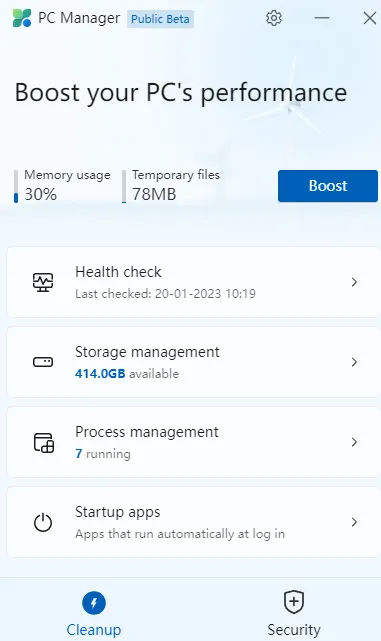This screenshot has width=381, height=641.
Task: Click the Memory usage level bar
Action: [x=16, y=186]
